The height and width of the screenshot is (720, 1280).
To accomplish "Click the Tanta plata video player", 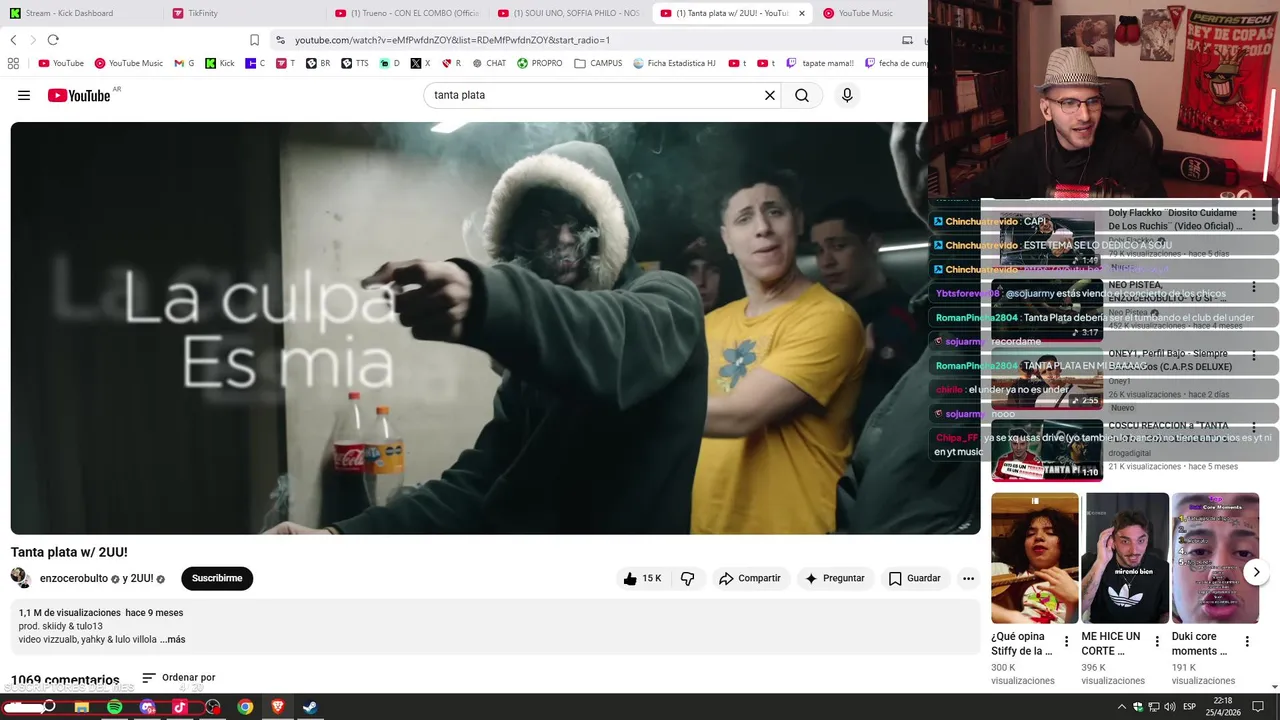I will [x=495, y=328].
